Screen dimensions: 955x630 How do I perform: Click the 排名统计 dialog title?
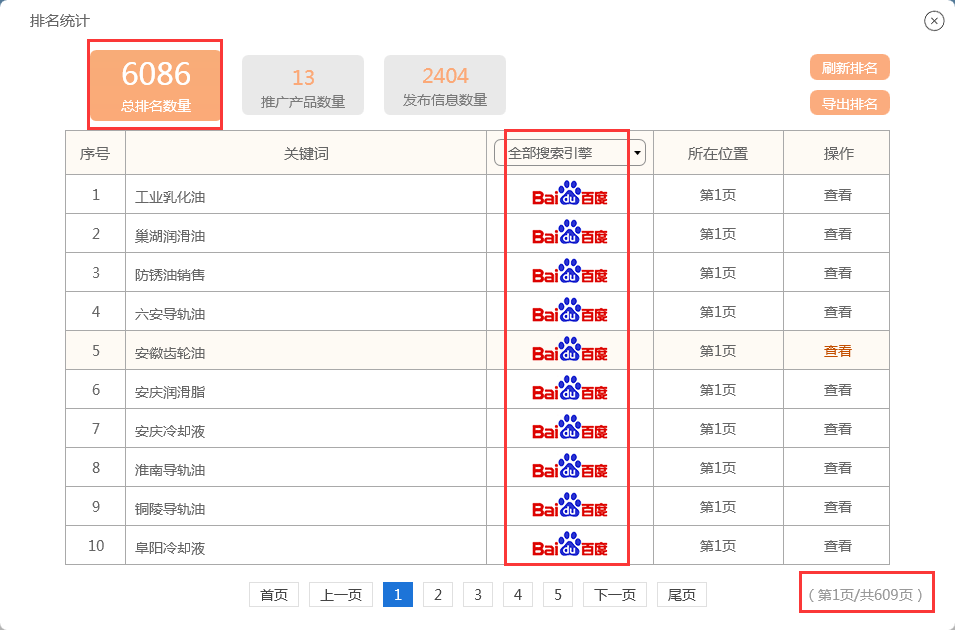click(x=60, y=21)
